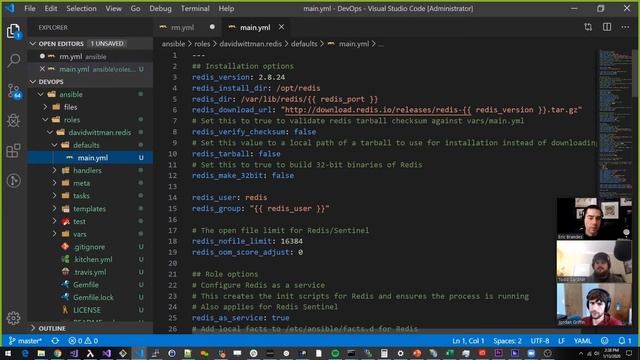The height and width of the screenshot is (360, 640).
Task: Open the Edit menu
Action: click(51, 8)
